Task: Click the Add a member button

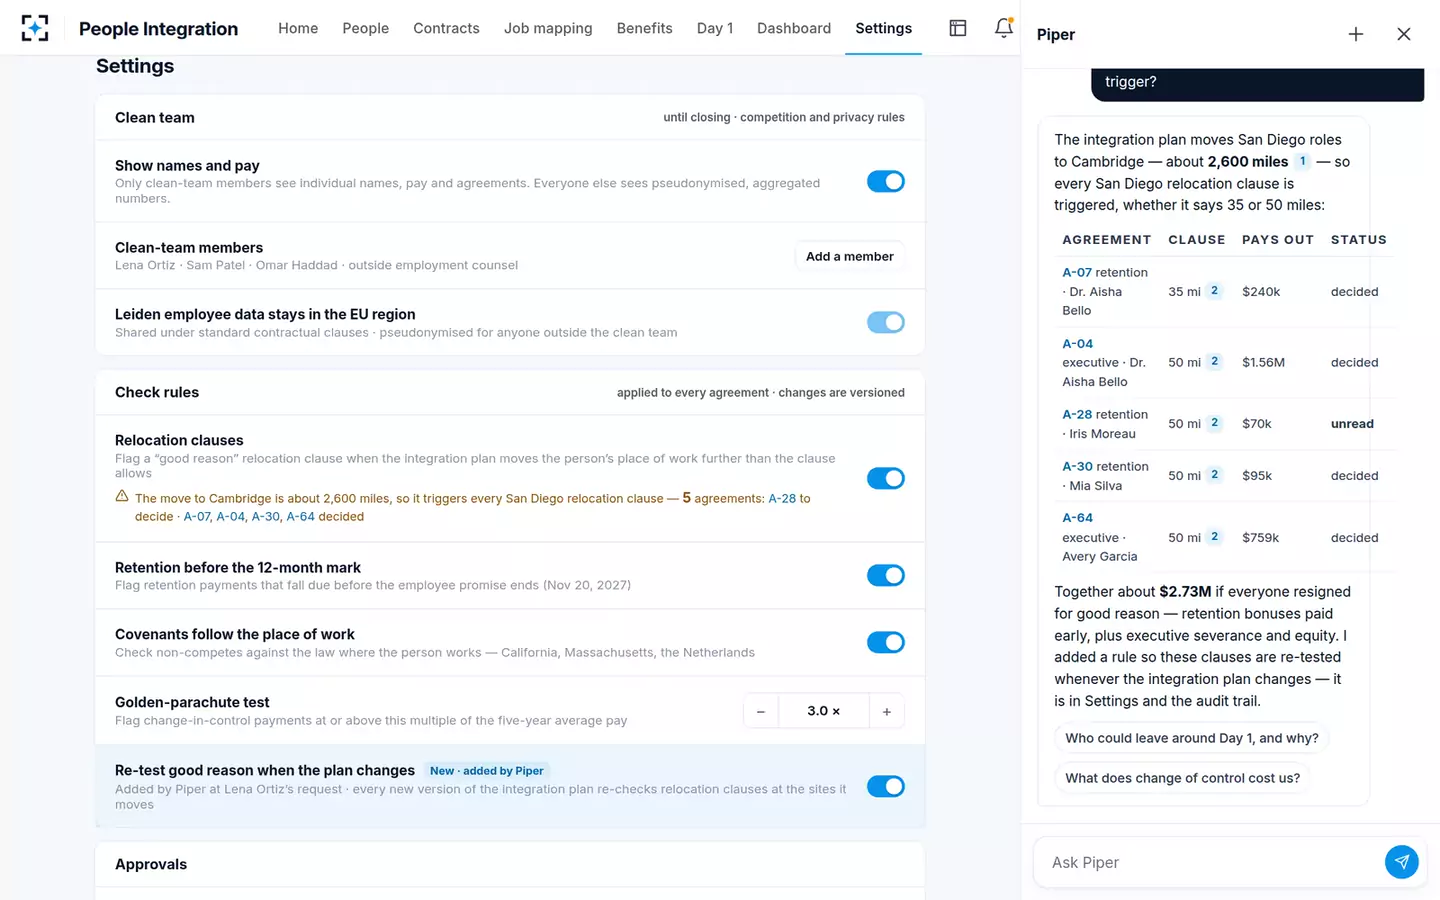Action: coord(850,256)
